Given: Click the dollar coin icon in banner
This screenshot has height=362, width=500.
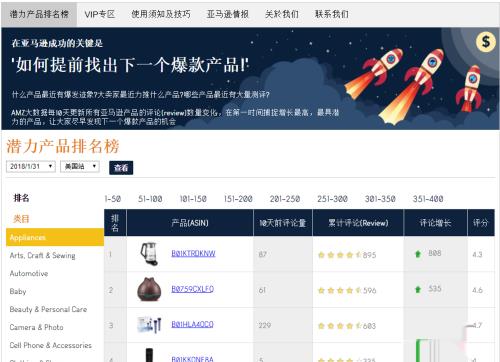Looking at the screenshot, I should coord(486,42).
